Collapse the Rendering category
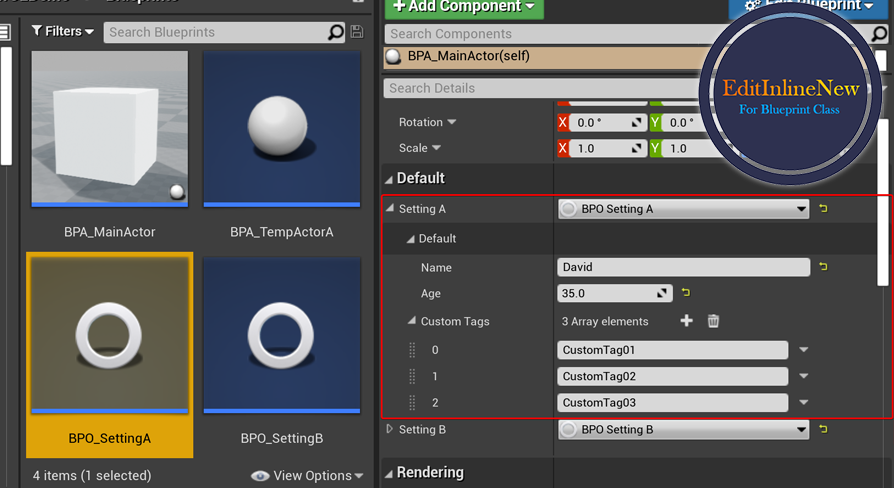This screenshot has height=488, width=894. (x=389, y=473)
